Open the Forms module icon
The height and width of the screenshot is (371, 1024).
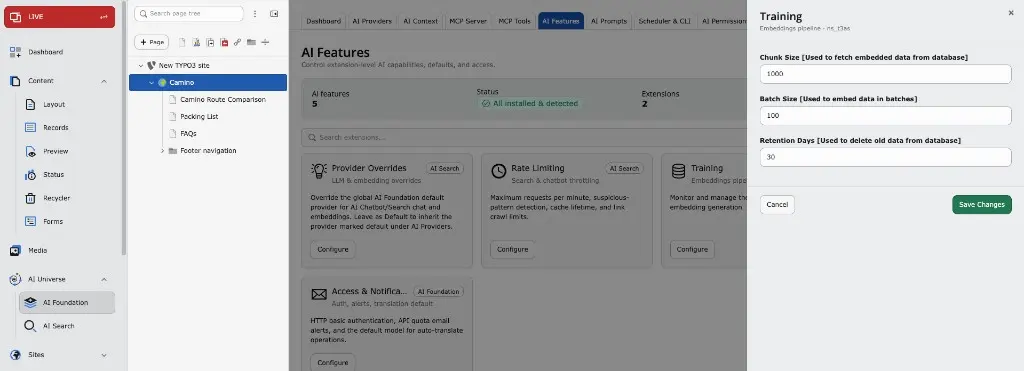coord(30,221)
